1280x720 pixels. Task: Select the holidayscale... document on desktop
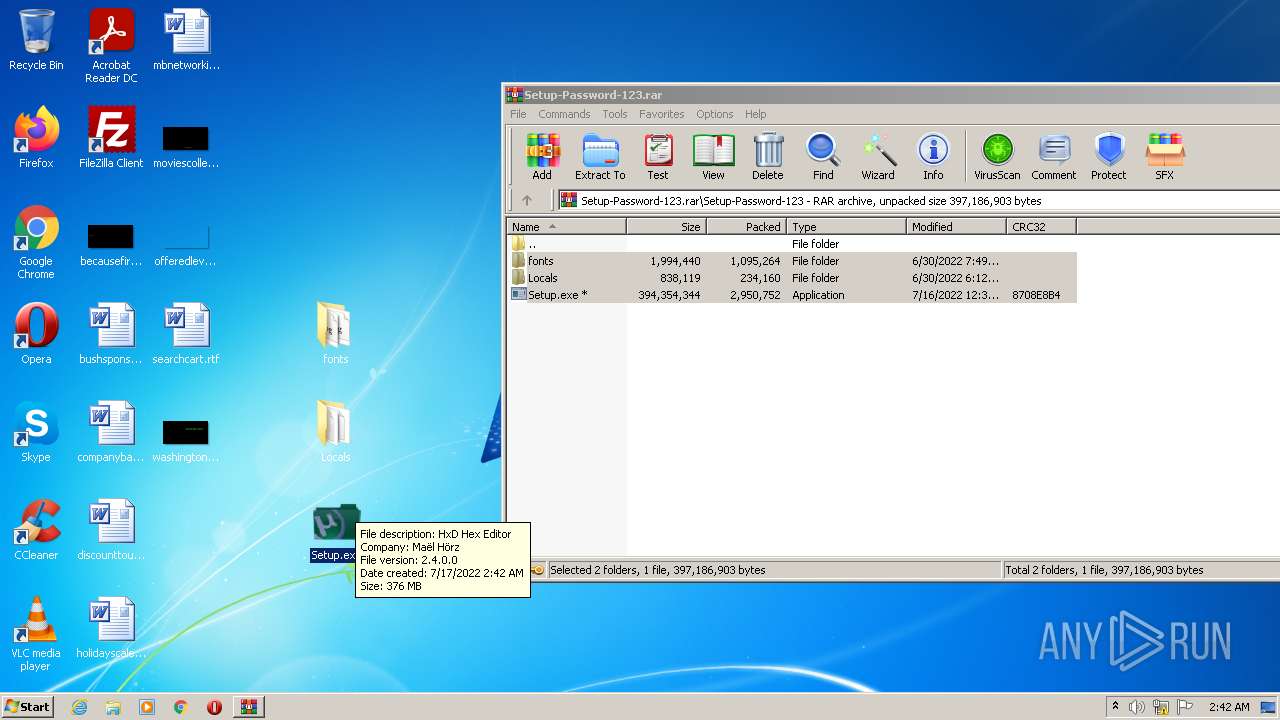click(x=111, y=628)
